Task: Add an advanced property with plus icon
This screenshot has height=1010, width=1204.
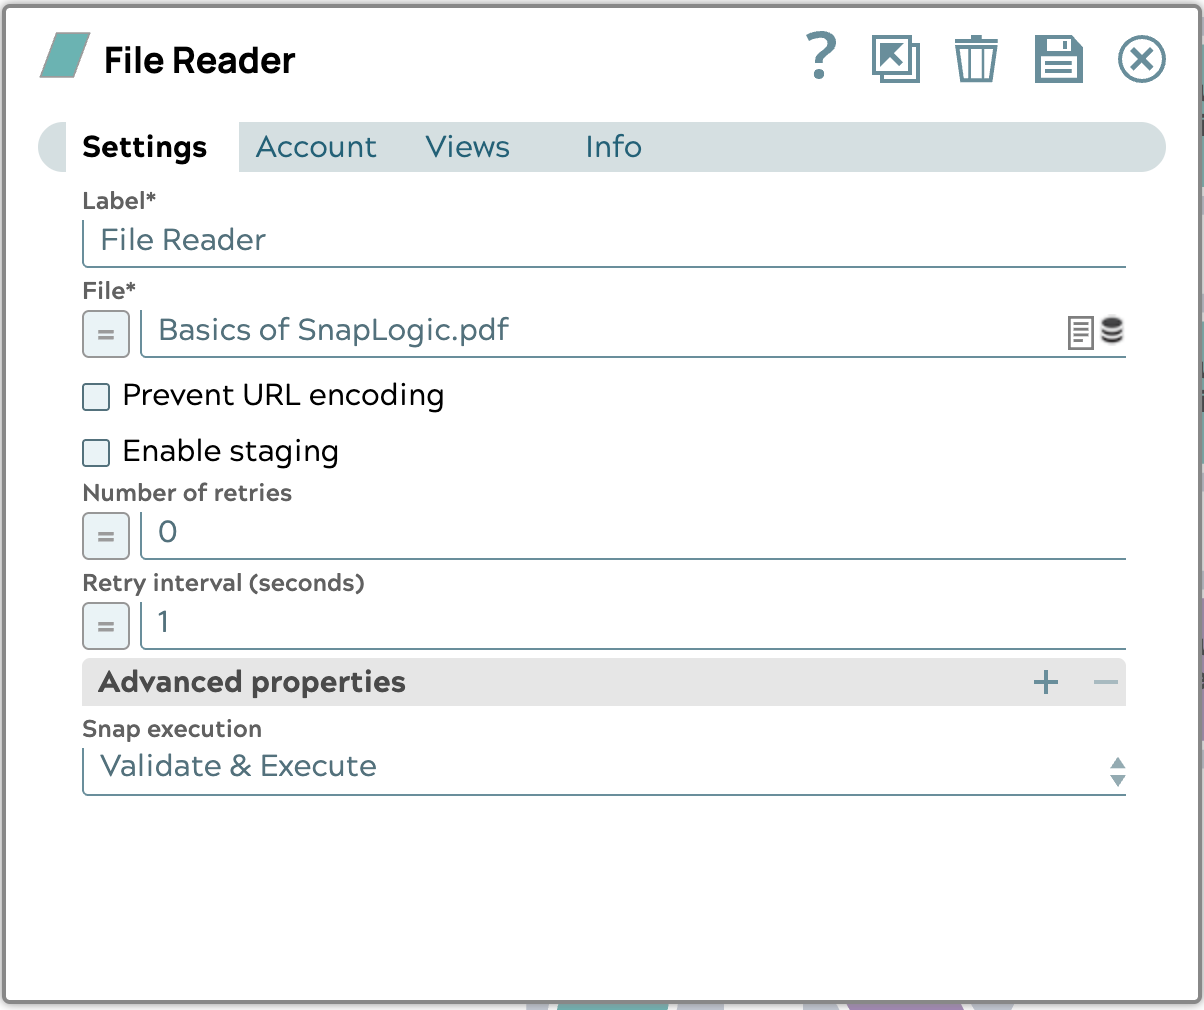Action: click(x=1046, y=683)
